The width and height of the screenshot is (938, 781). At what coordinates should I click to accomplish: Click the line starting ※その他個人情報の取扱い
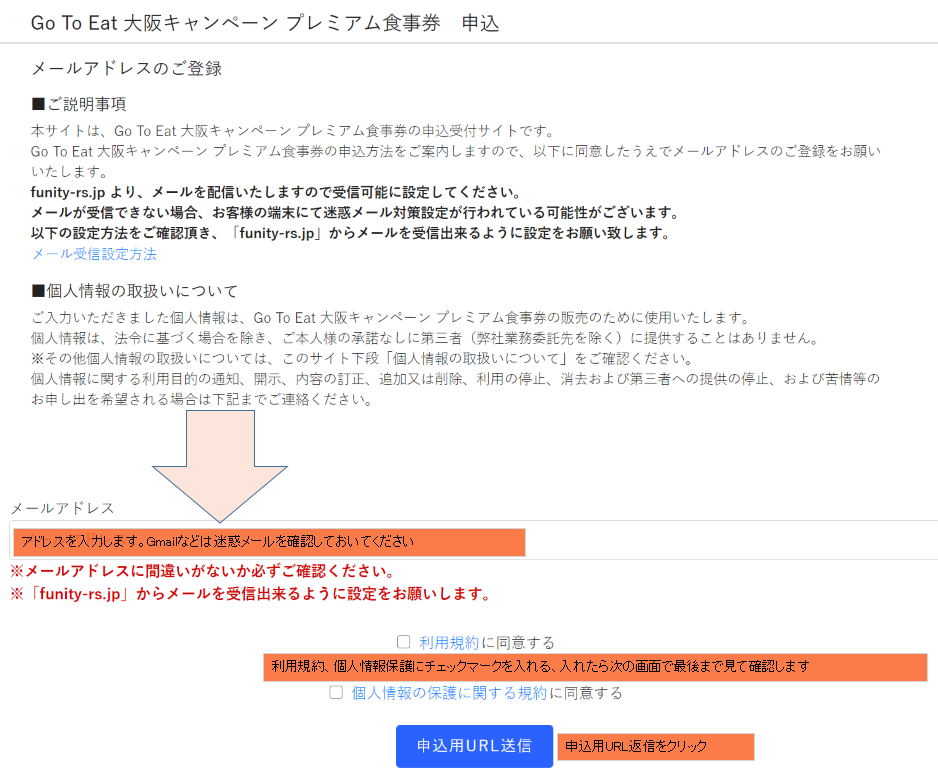tap(362, 358)
